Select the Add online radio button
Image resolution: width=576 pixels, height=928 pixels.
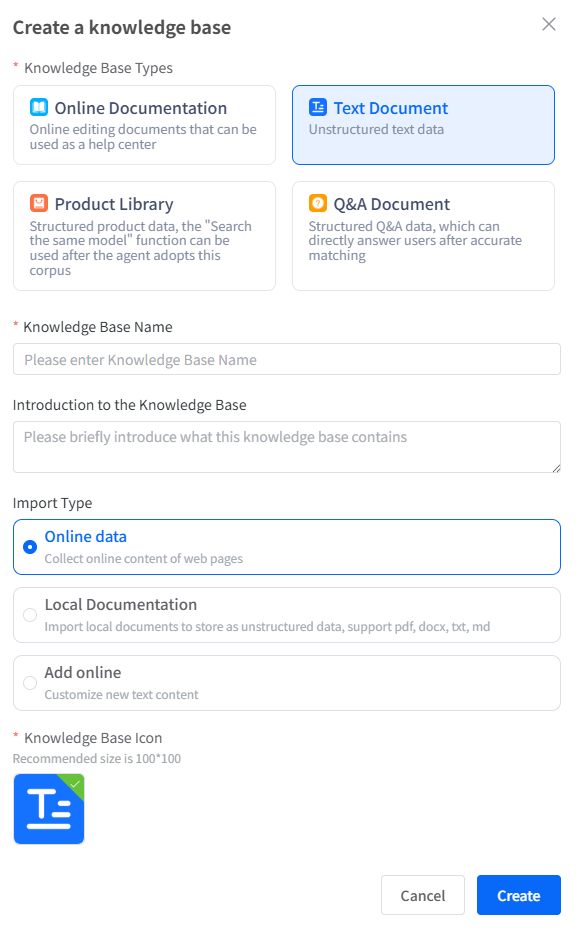coord(30,683)
